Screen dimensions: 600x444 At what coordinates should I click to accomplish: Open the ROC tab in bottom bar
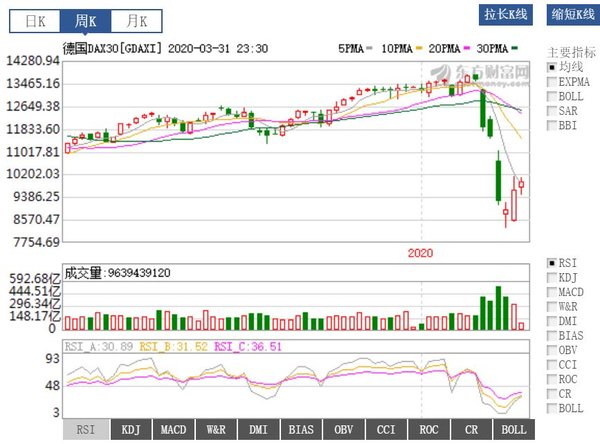click(x=429, y=429)
